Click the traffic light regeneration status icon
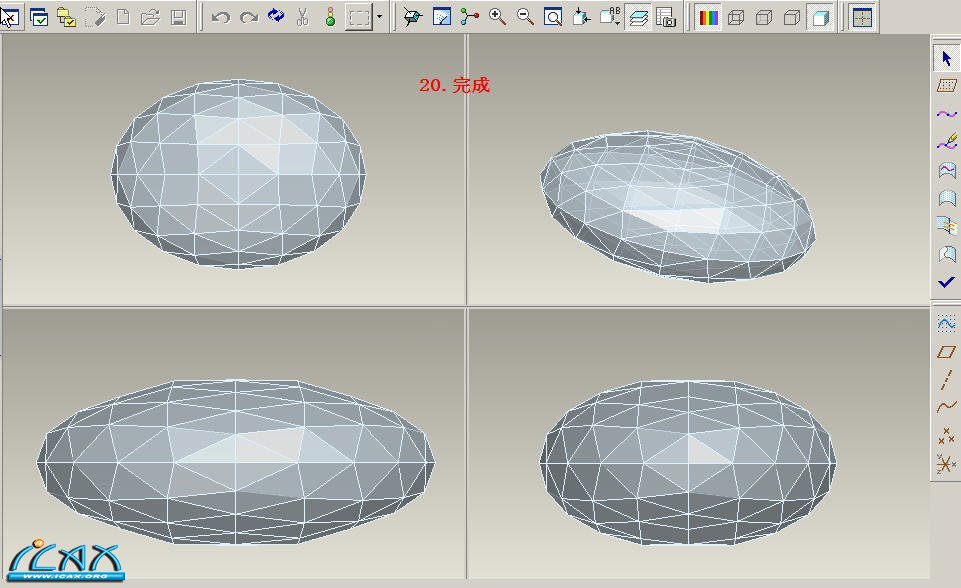Screen dimensions: 961x588 330,17
